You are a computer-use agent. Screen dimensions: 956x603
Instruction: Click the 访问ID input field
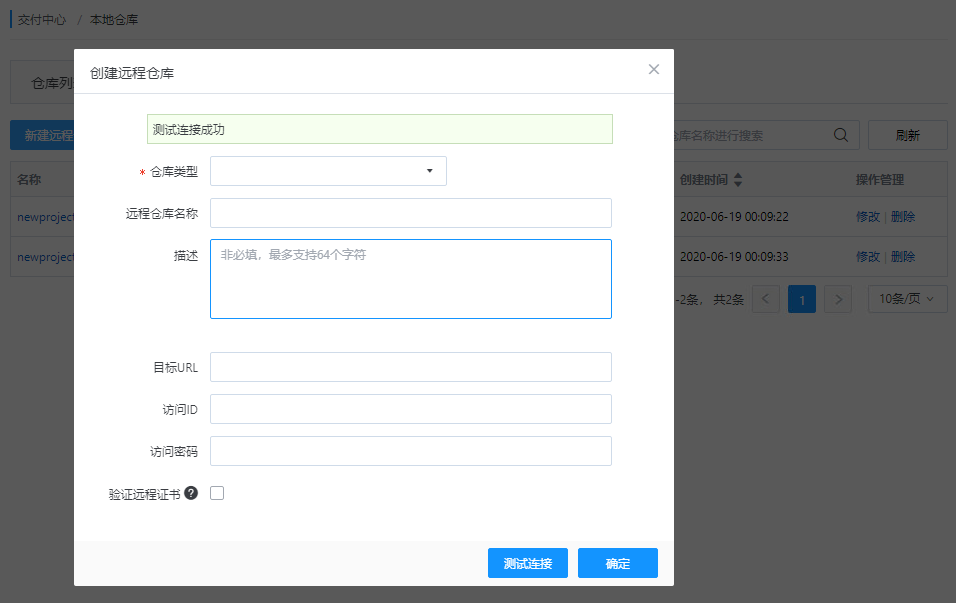tap(410, 409)
